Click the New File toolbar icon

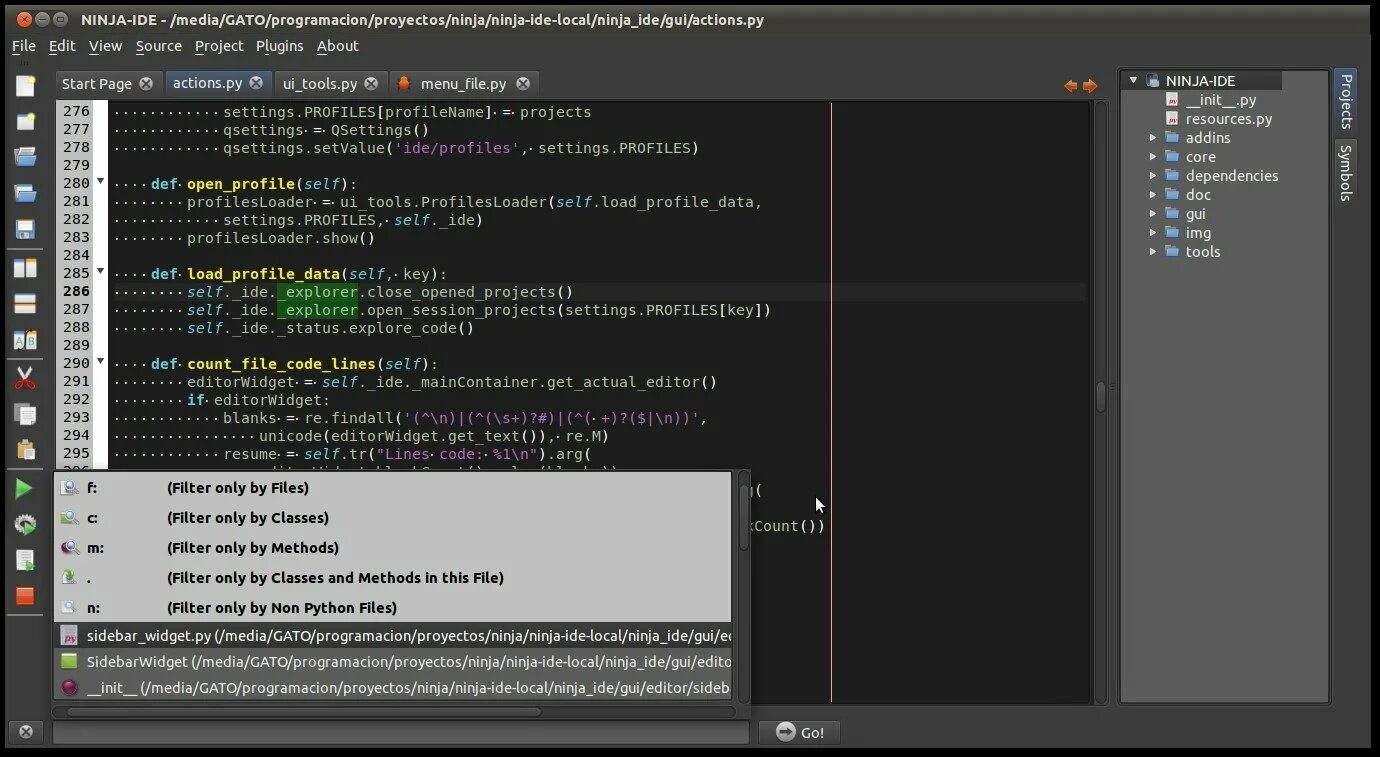pyautogui.click(x=25, y=86)
